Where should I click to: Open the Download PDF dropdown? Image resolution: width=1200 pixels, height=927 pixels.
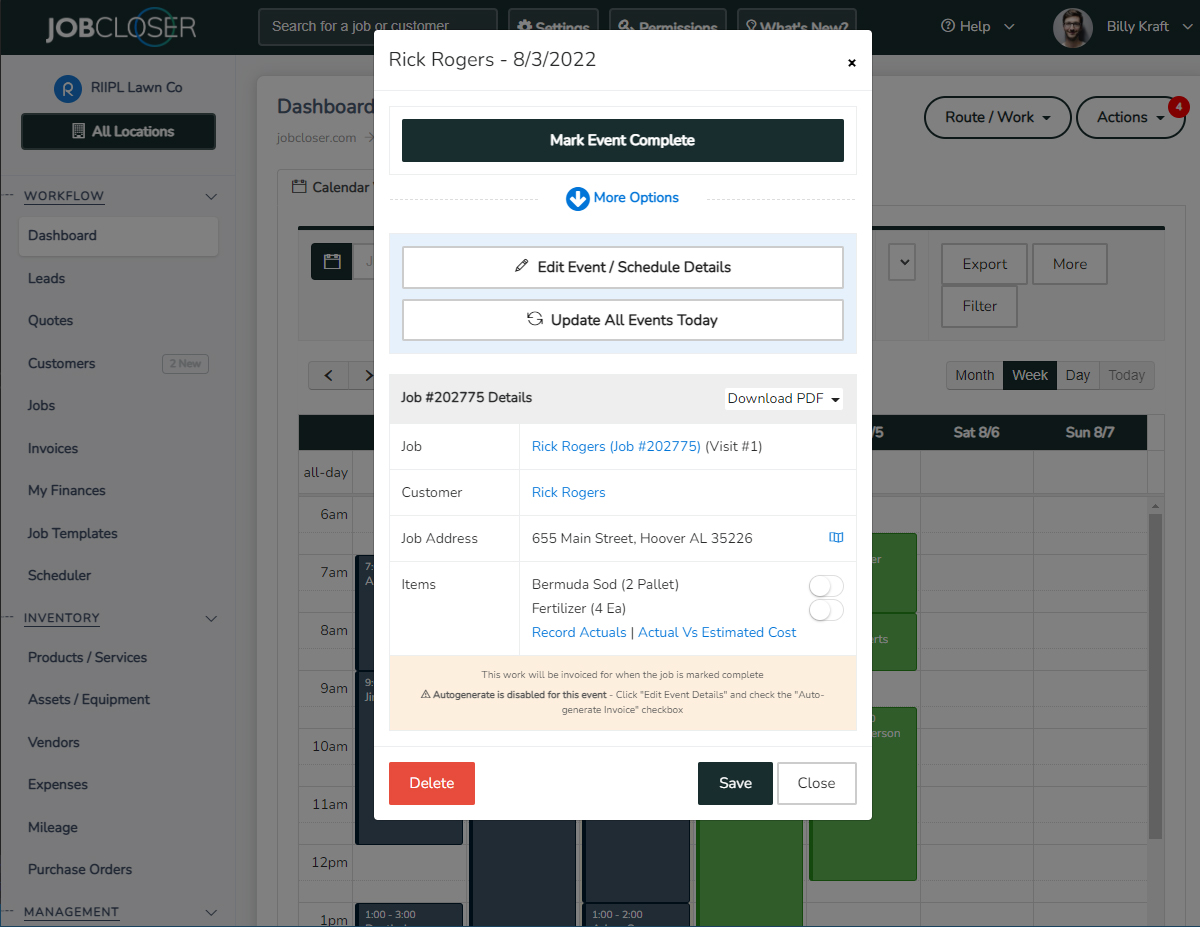(x=783, y=398)
